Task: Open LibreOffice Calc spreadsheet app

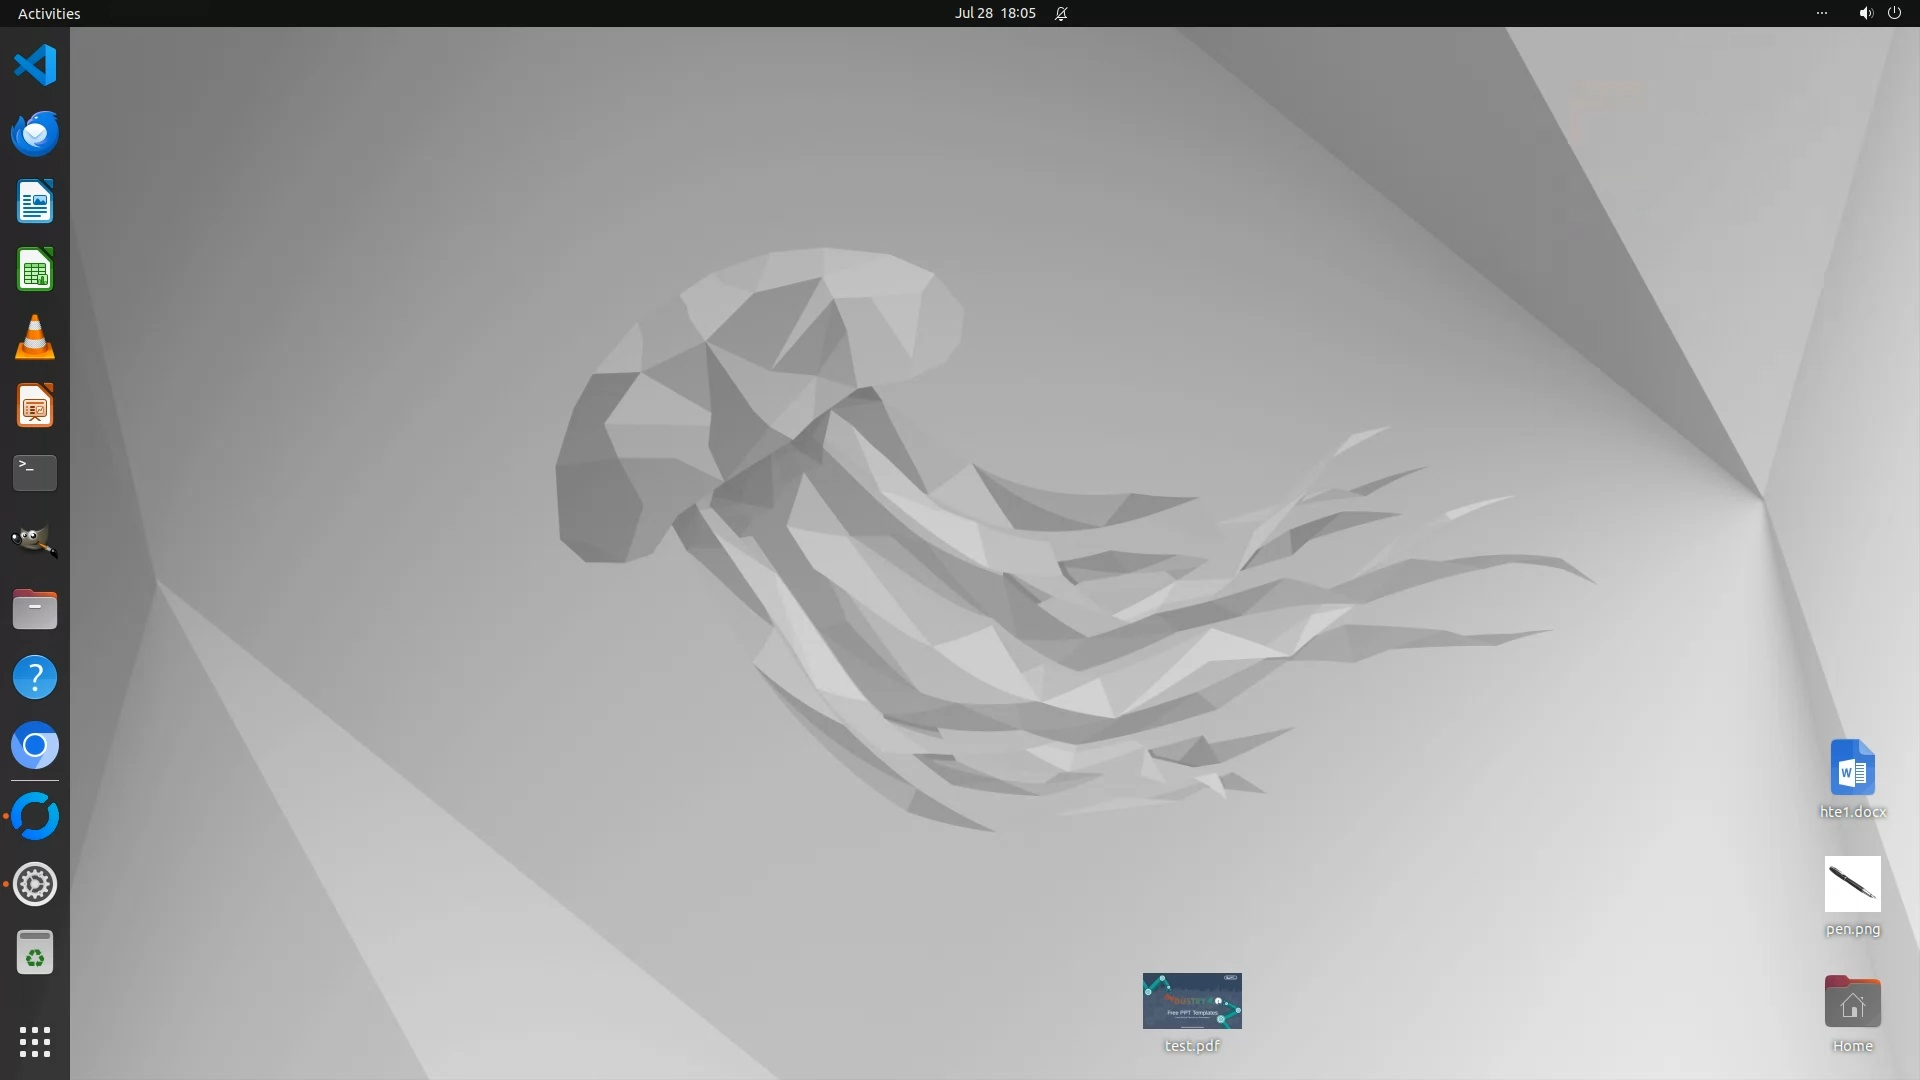Action: (35, 270)
